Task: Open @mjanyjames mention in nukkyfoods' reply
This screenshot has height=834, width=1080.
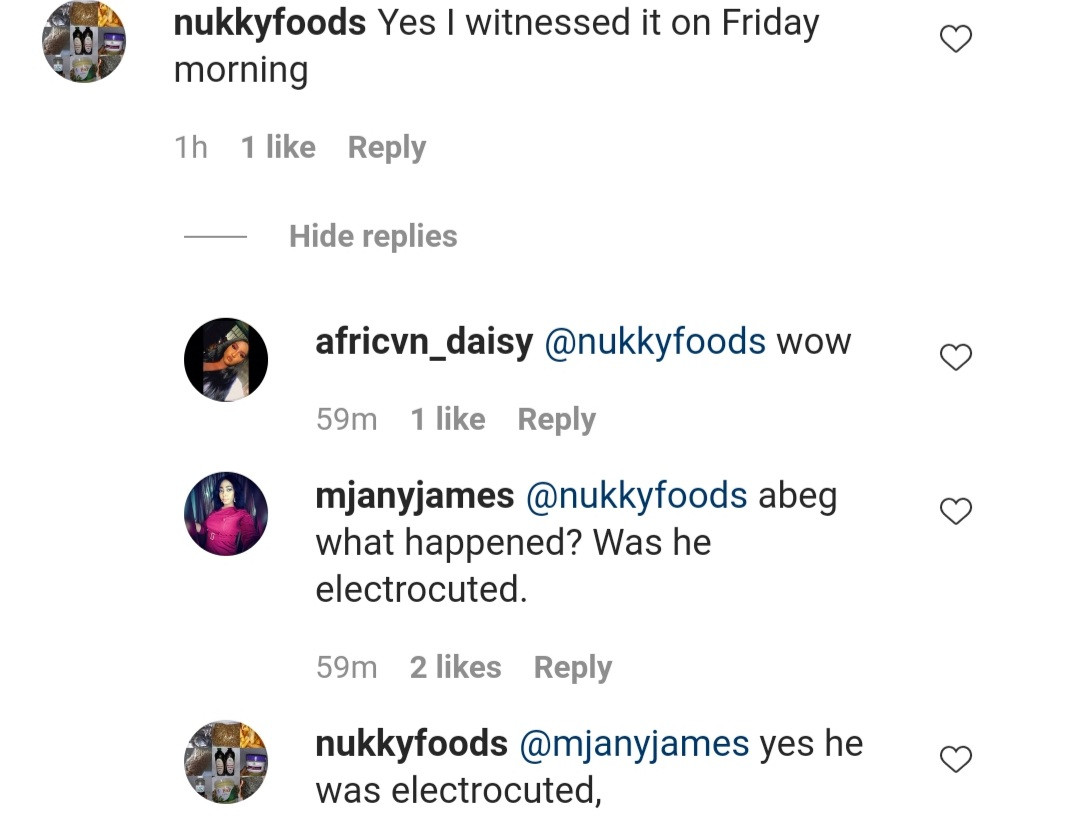Action: [x=634, y=744]
